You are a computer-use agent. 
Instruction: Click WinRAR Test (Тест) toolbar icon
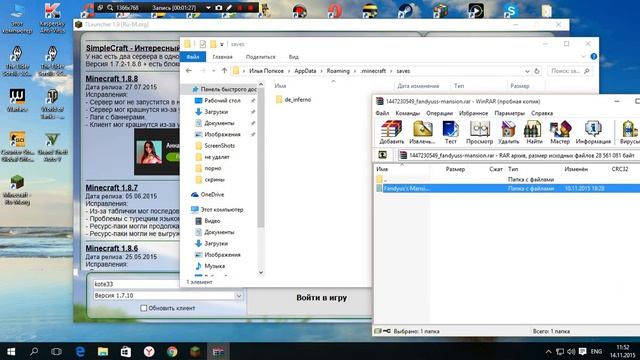tap(450, 132)
